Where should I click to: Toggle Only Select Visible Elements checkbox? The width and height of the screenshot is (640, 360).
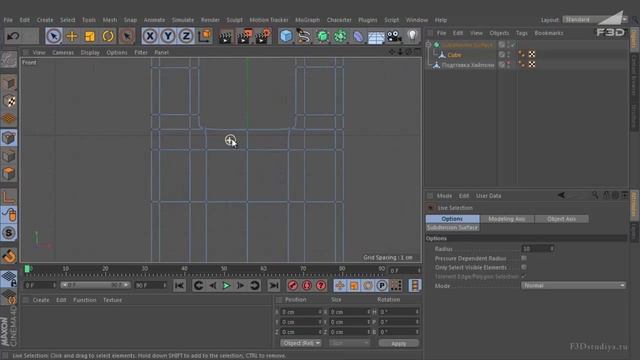coord(524,267)
